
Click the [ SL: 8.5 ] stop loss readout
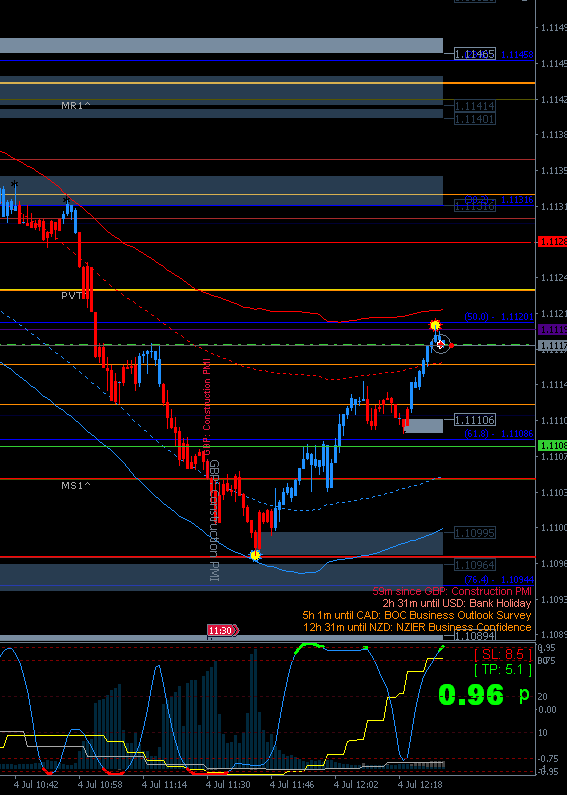coord(503,655)
